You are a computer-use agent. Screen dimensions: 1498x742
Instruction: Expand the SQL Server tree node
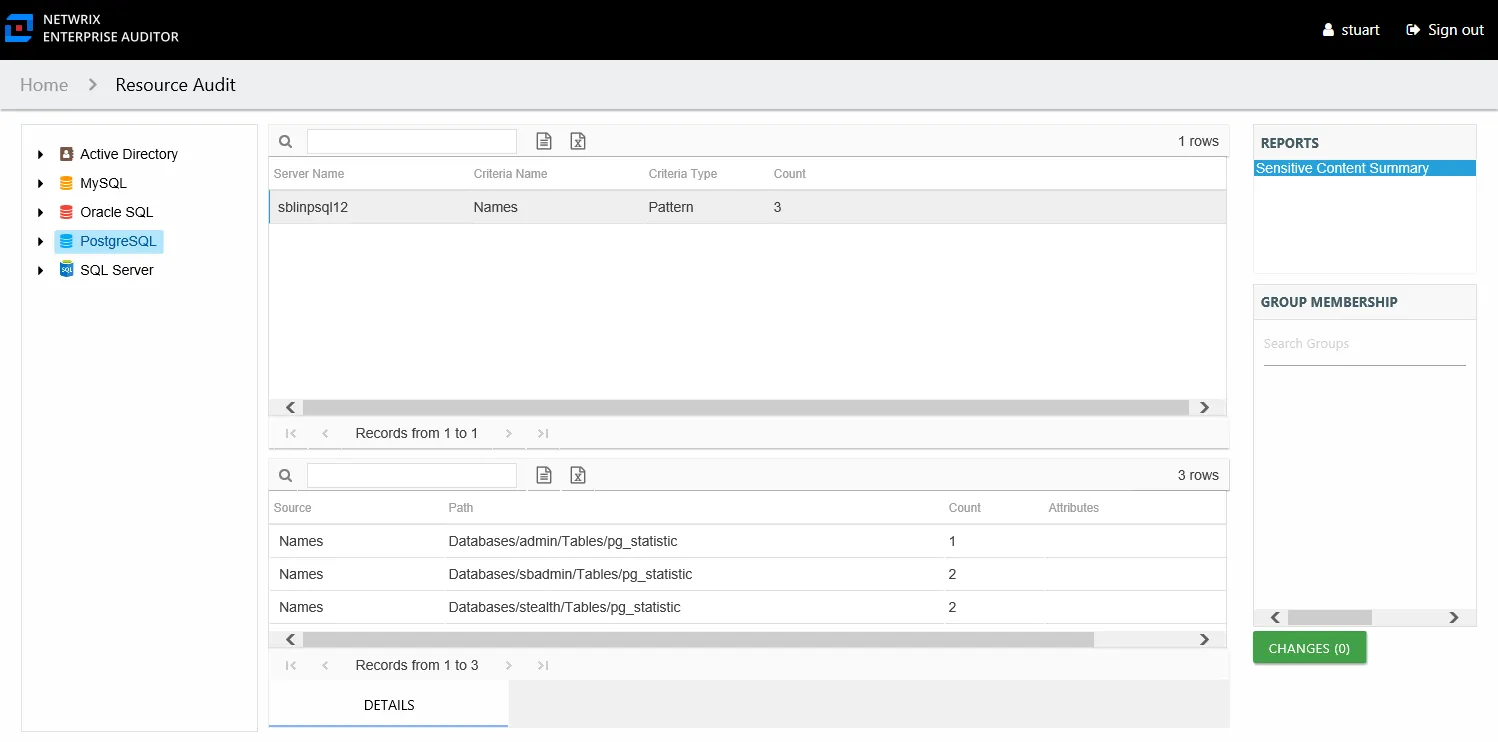coord(40,270)
